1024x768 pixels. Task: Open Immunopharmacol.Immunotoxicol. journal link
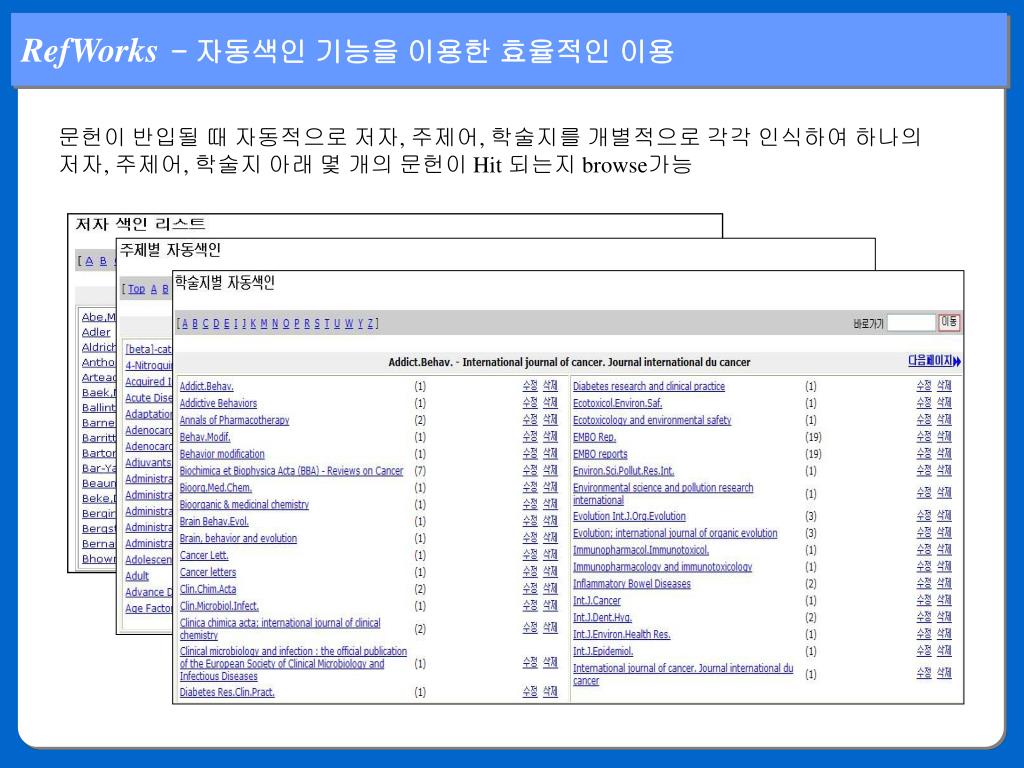tap(641, 551)
